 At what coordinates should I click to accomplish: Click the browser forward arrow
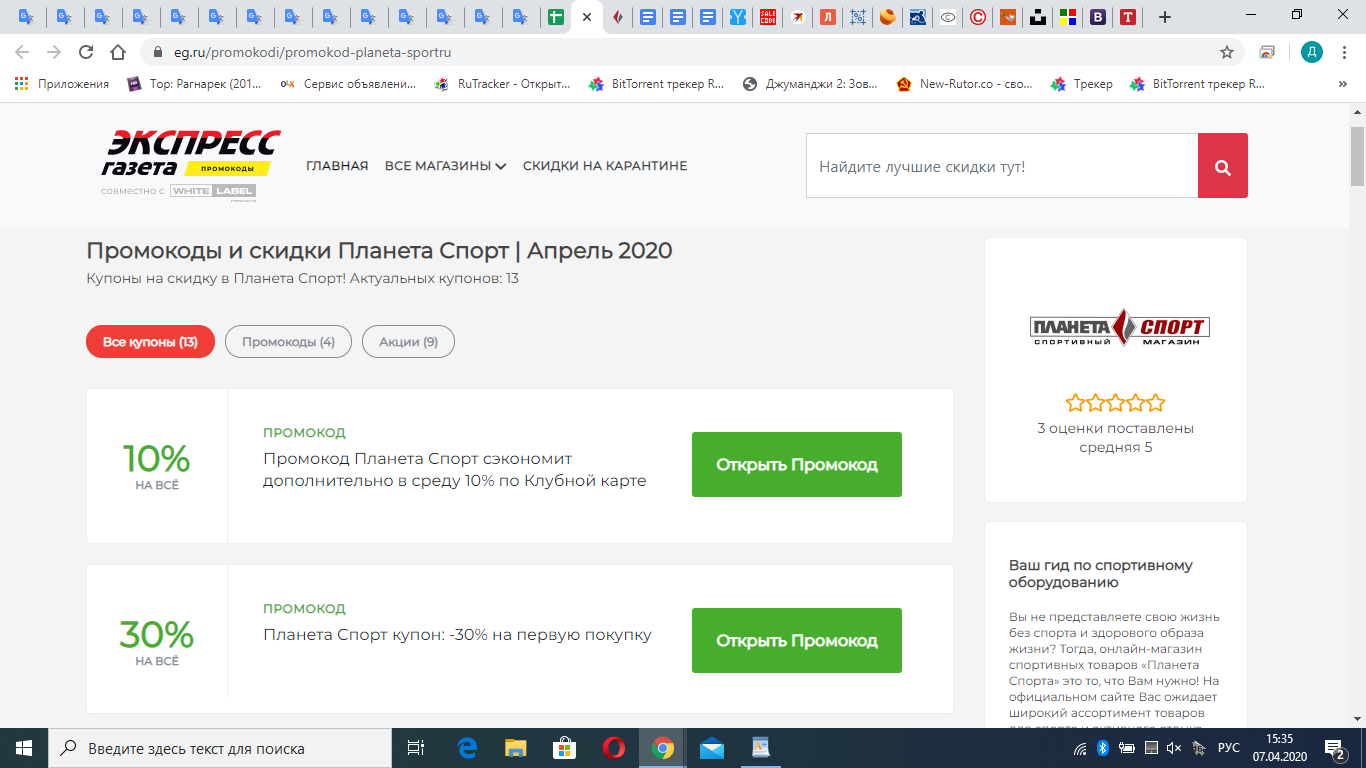tap(54, 52)
